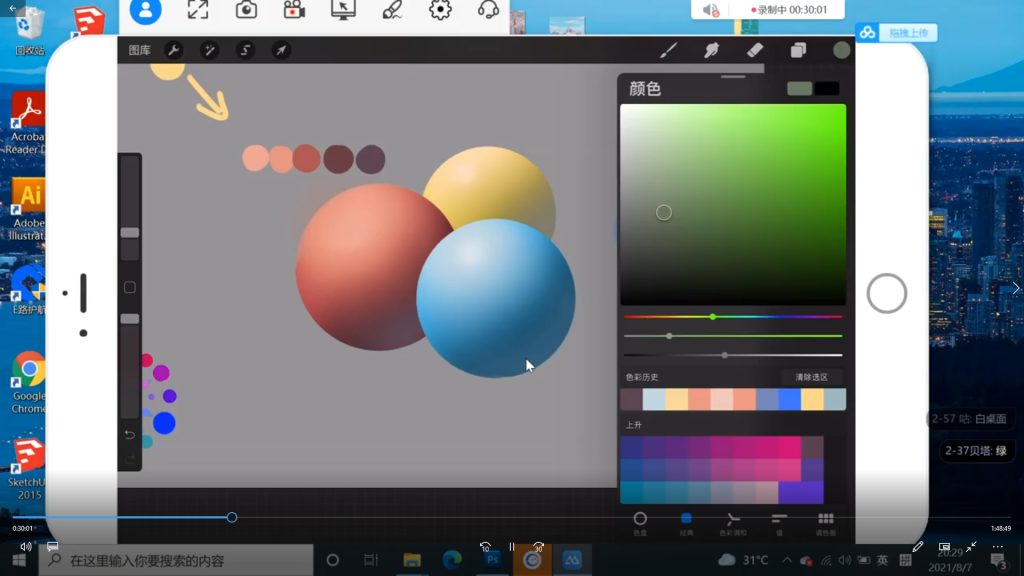The width and height of the screenshot is (1024, 576).
Task: Switch to the 色盘 disc tab
Action: [640, 521]
